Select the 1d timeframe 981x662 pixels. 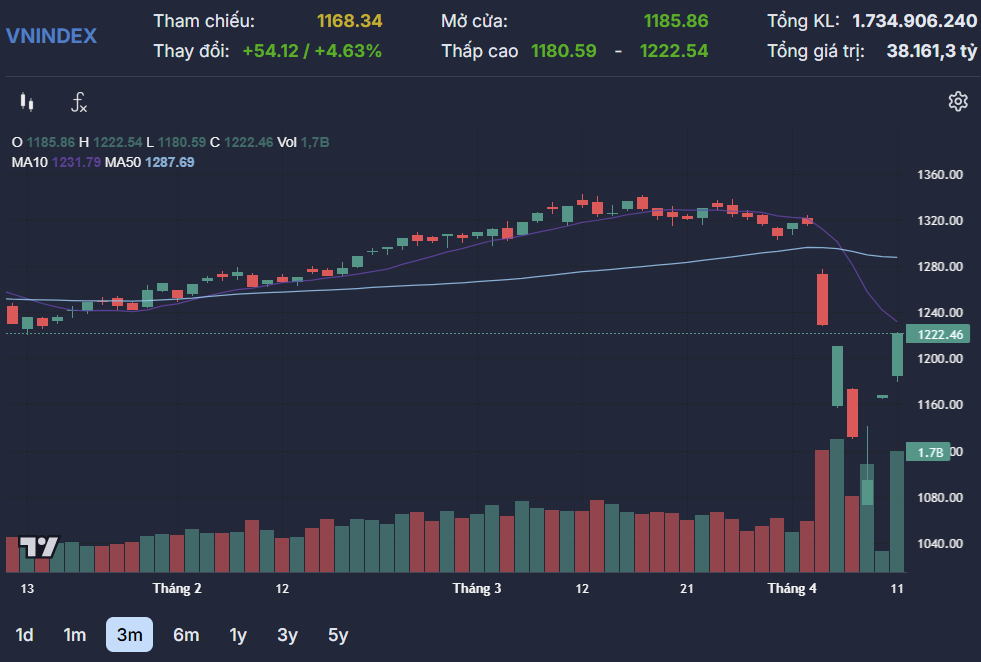click(x=25, y=634)
